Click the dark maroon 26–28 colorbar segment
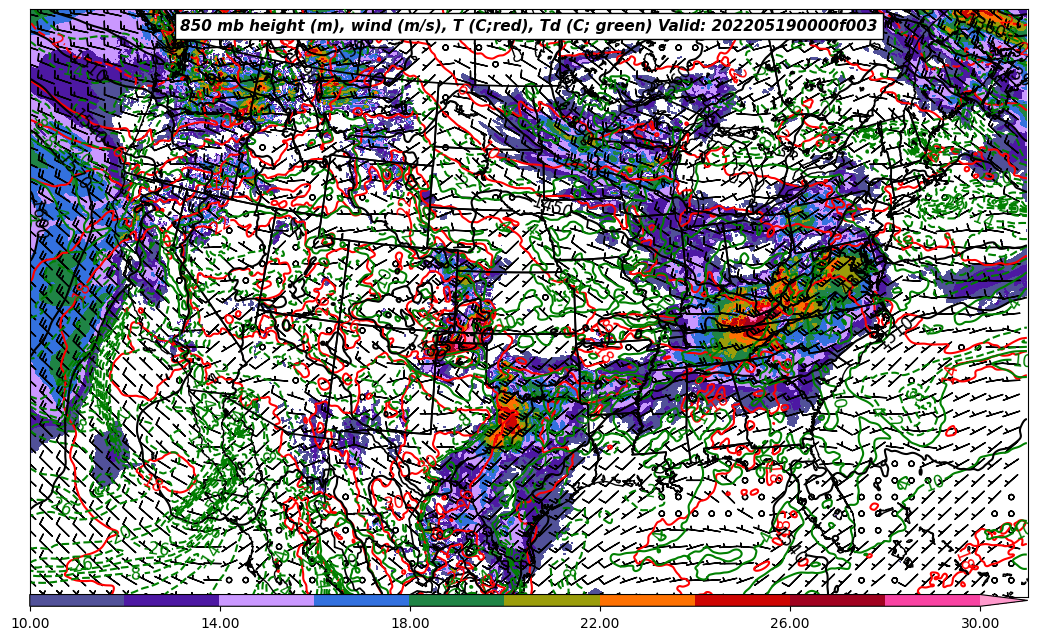Screen dimensions: 1037x640 [x=837, y=600]
